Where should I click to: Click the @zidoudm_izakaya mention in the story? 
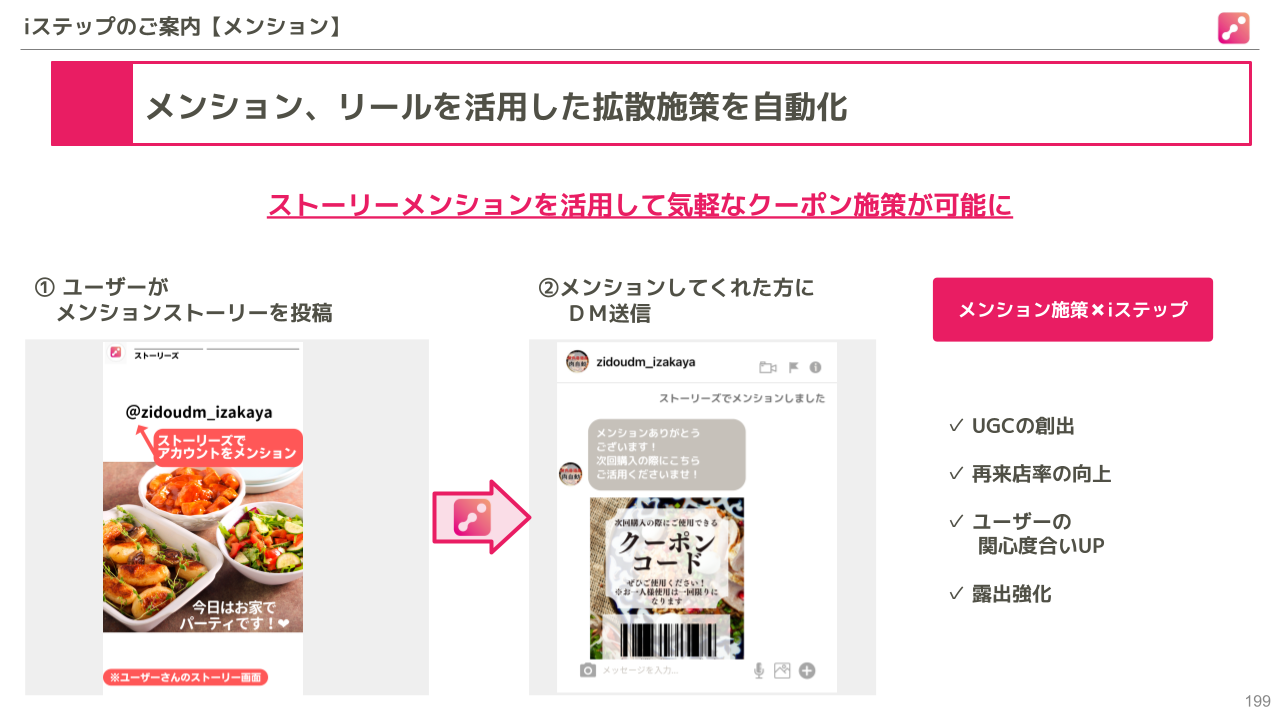pos(199,411)
